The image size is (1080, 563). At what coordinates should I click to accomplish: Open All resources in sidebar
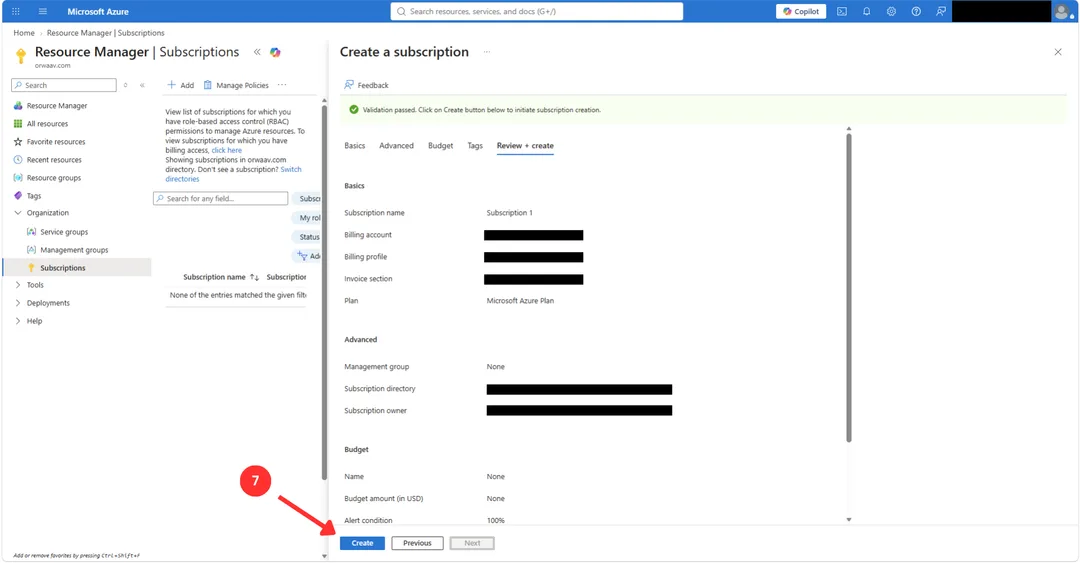pyautogui.click(x=47, y=123)
